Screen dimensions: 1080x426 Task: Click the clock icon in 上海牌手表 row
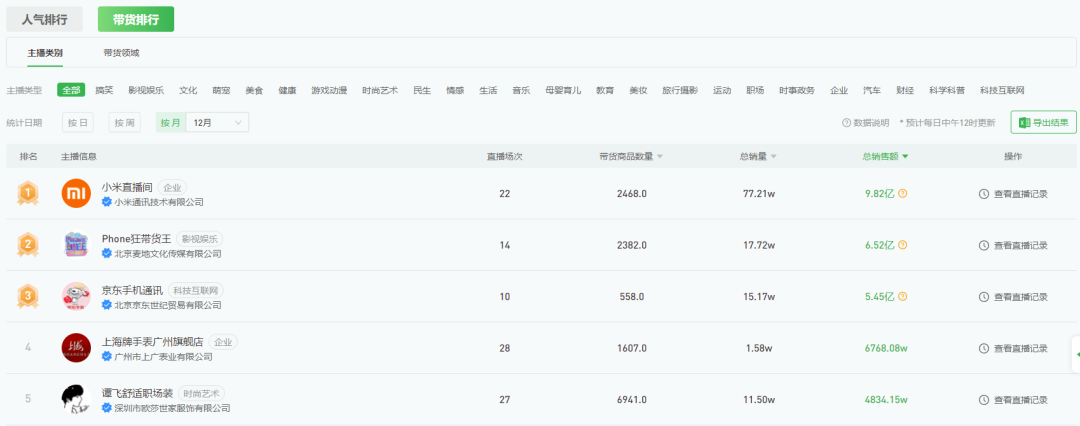pos(984,348)
